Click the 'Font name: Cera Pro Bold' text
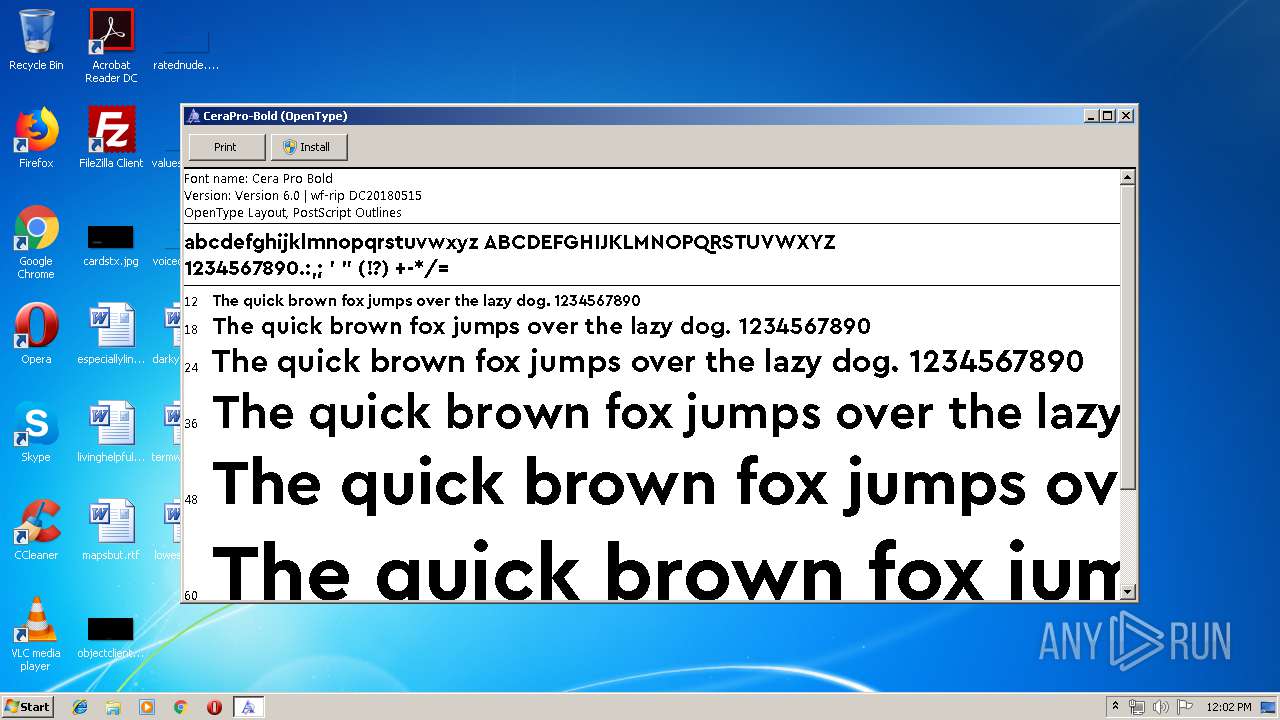Screen dimensions: 1280x720 pos(259,179)
